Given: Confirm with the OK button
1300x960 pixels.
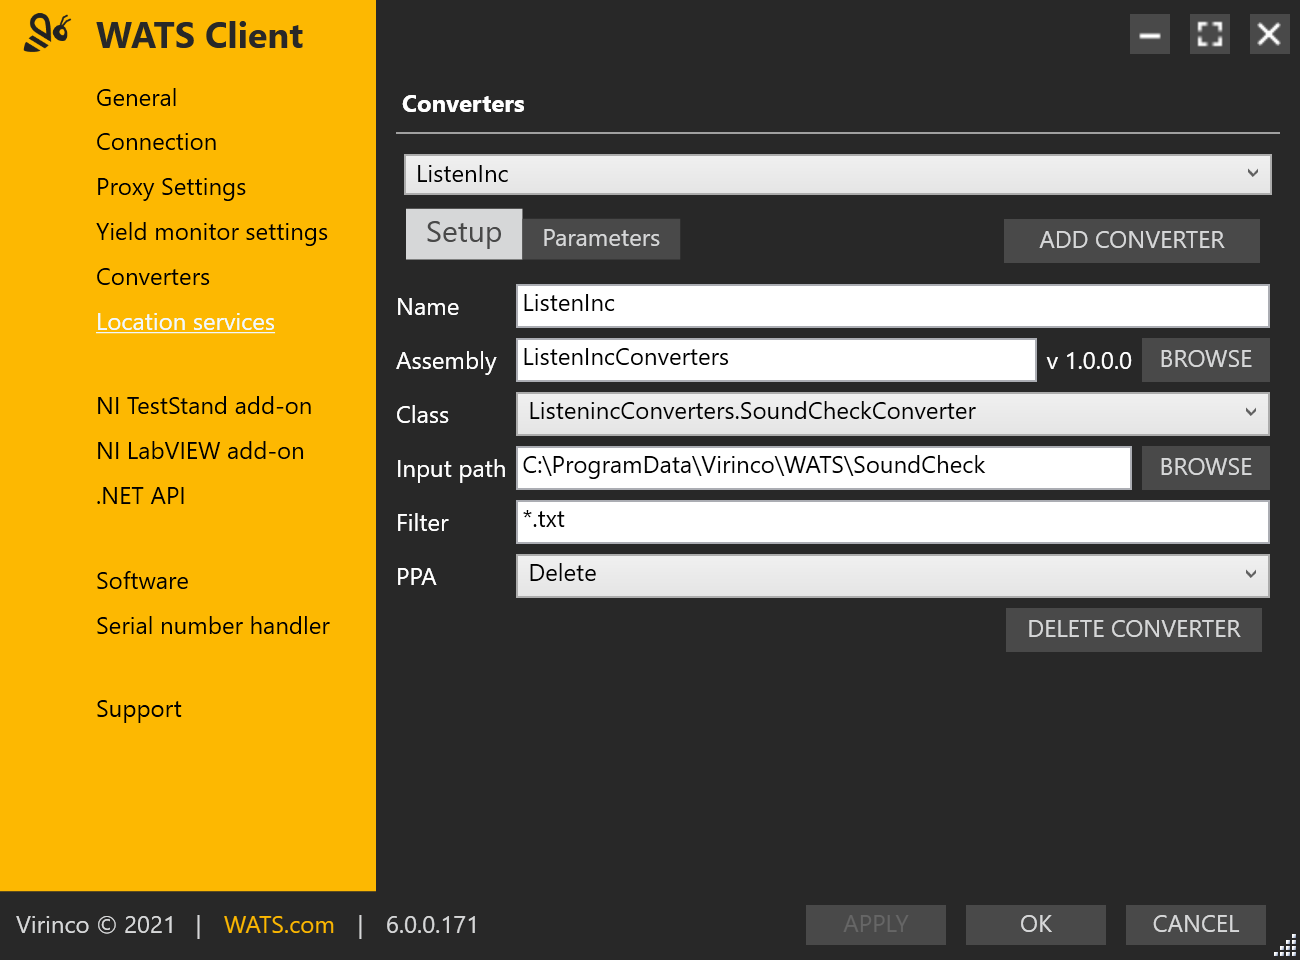Looking at the screenshot, I should [x=1036, y=925].
